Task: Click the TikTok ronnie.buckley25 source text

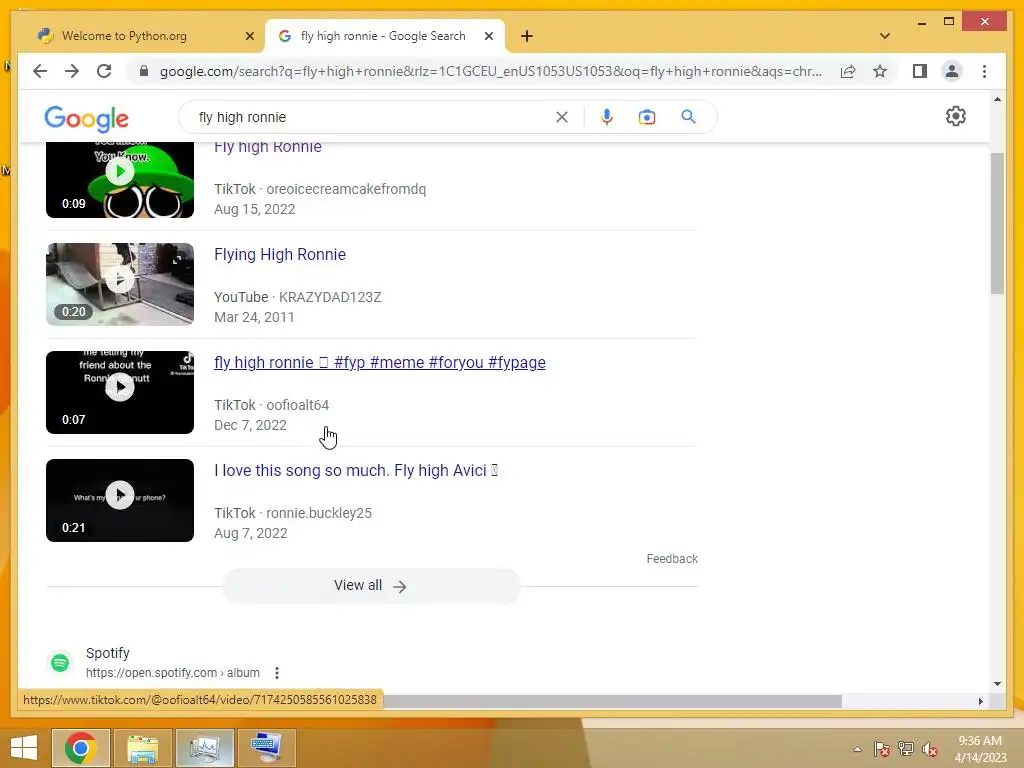Action: 293,513
